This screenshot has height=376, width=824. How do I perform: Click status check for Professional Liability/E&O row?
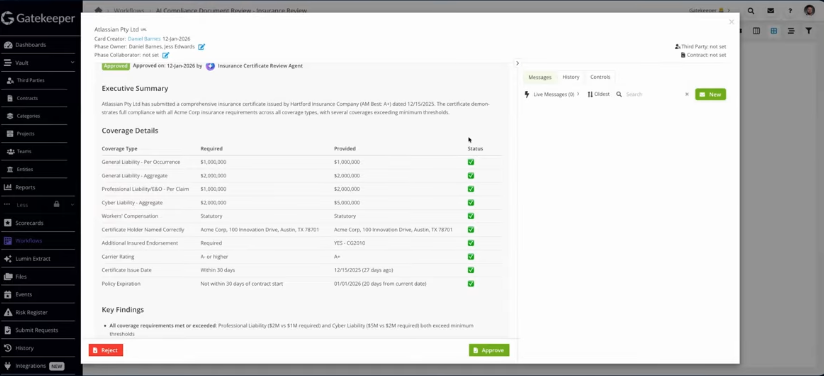click(x=471, y=189)
